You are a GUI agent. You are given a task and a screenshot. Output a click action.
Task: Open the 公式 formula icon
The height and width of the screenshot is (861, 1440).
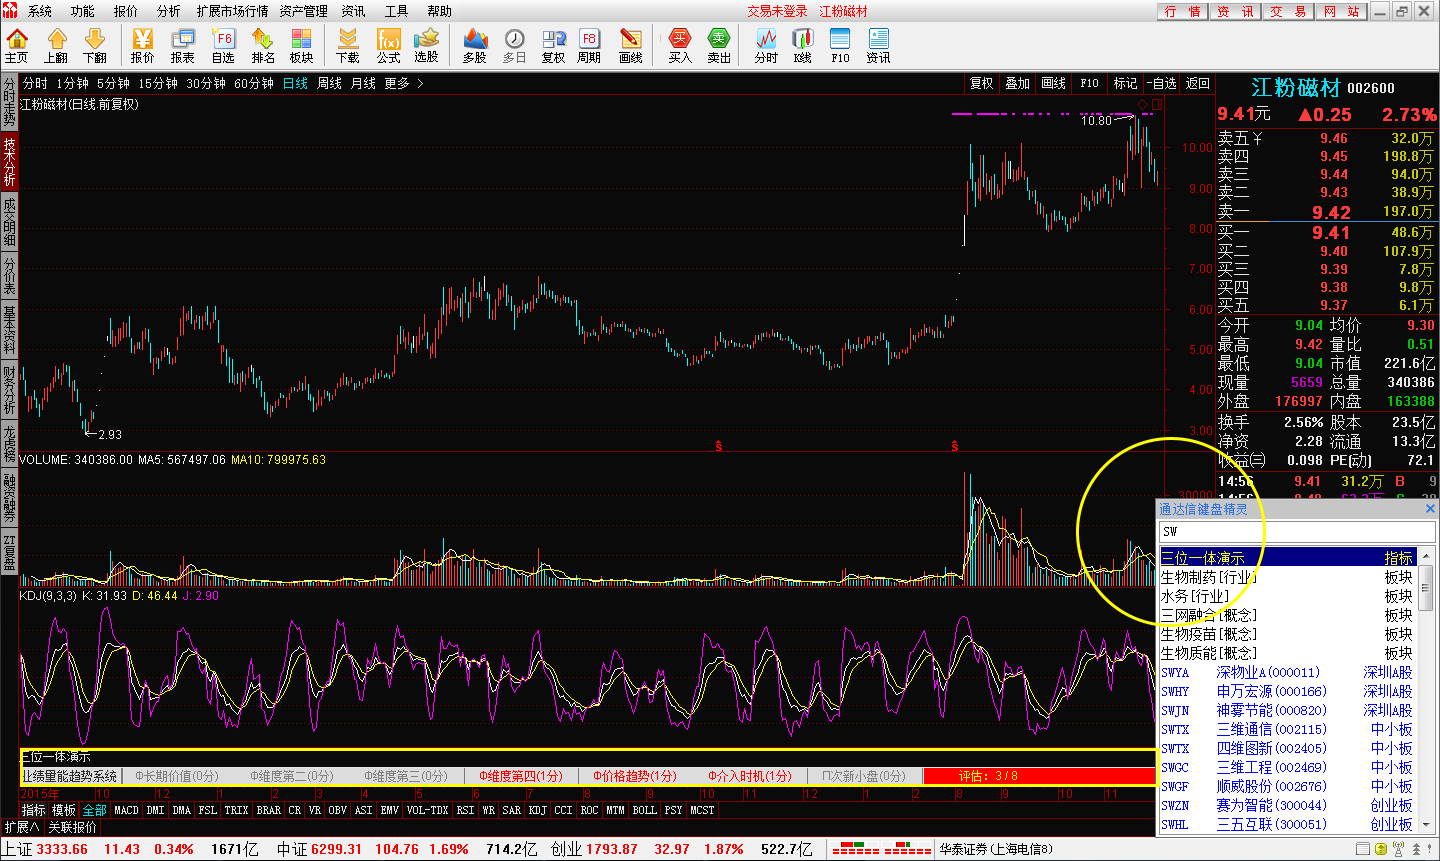pos(388,46)
